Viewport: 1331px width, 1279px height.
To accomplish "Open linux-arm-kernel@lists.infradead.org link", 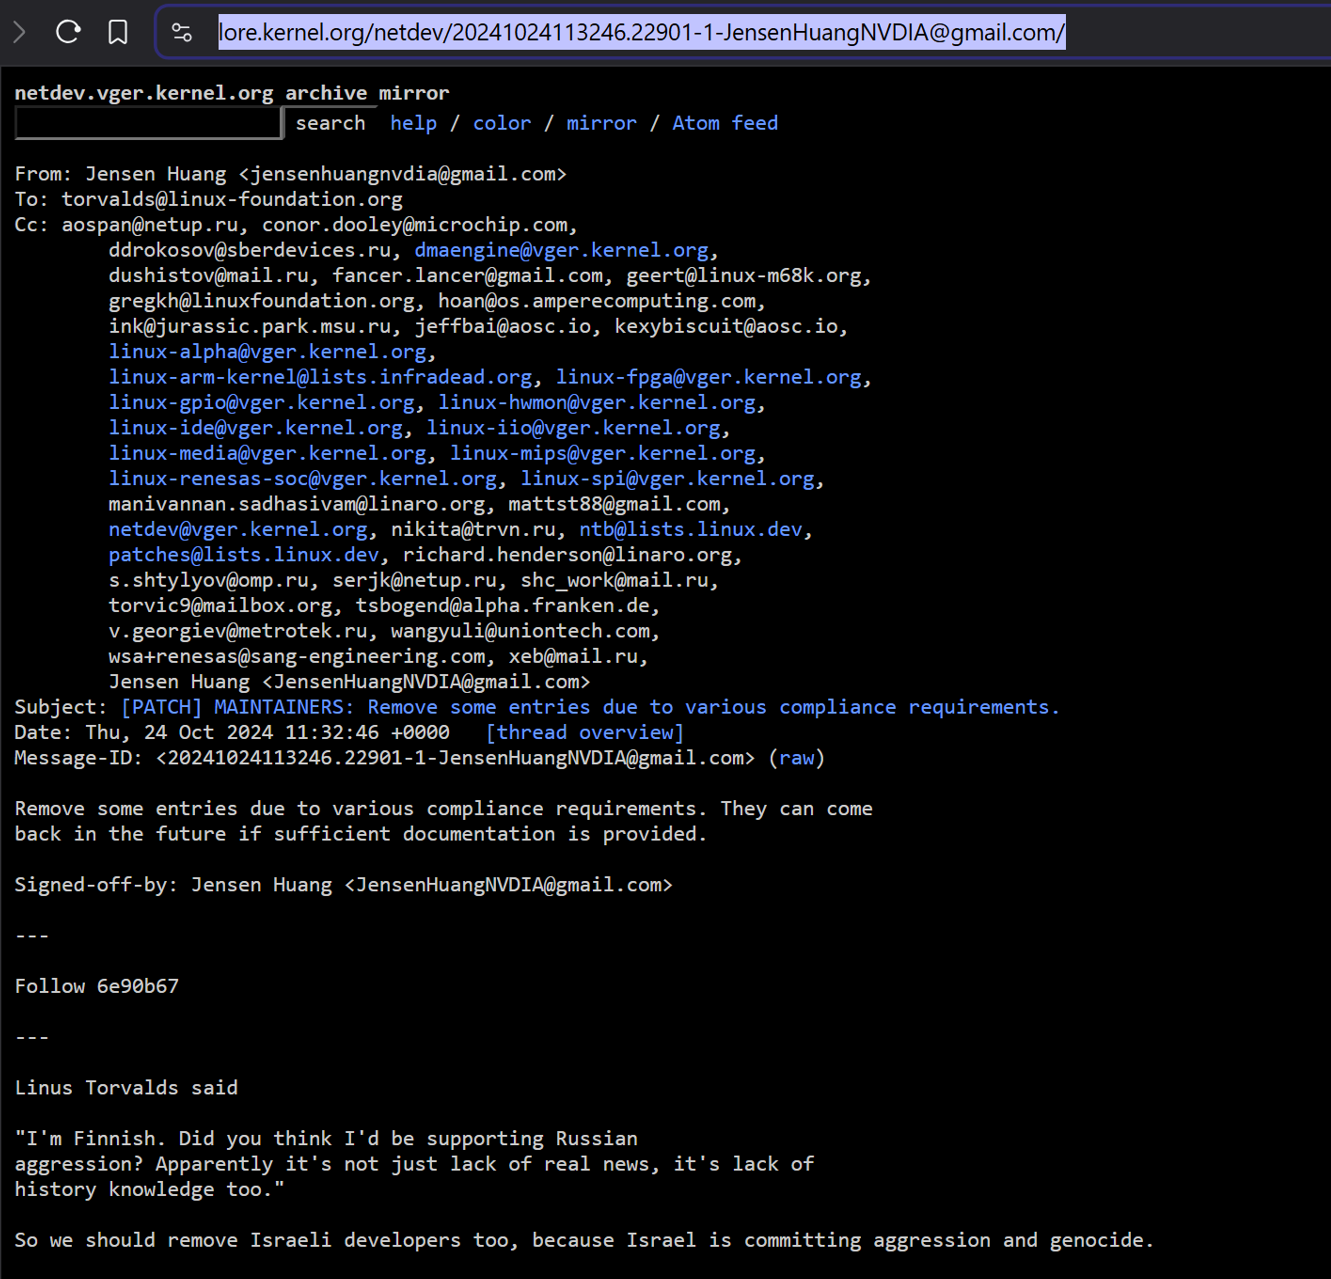I will [x=320, y=377].
